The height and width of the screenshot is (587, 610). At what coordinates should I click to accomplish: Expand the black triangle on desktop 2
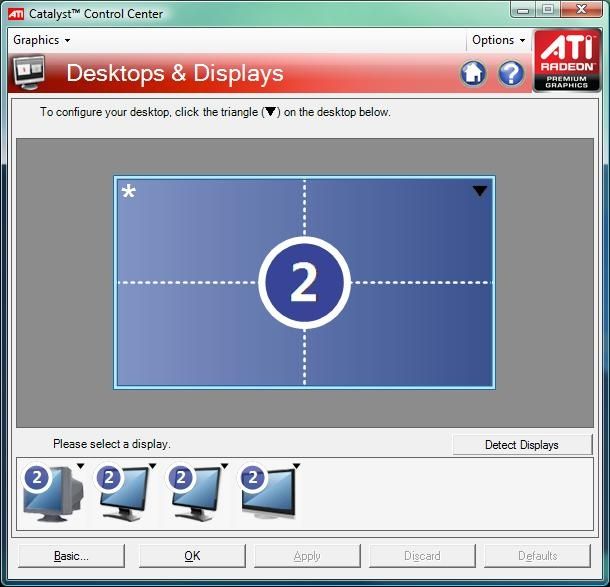click(x=480, y=191)
